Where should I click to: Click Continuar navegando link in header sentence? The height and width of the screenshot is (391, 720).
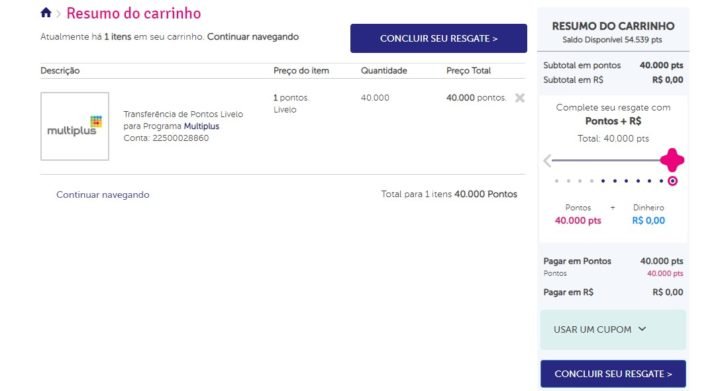tap(253, 37)
